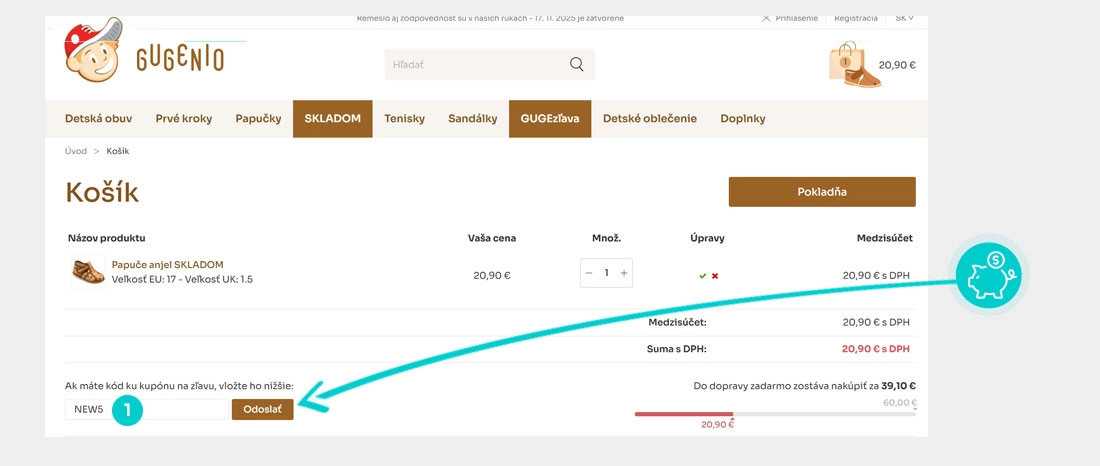The height and width of the screenshot is (466, 1100).
Task: Open the Papuče anjel SKLADOM product link
Action: (x=168, y=265)
